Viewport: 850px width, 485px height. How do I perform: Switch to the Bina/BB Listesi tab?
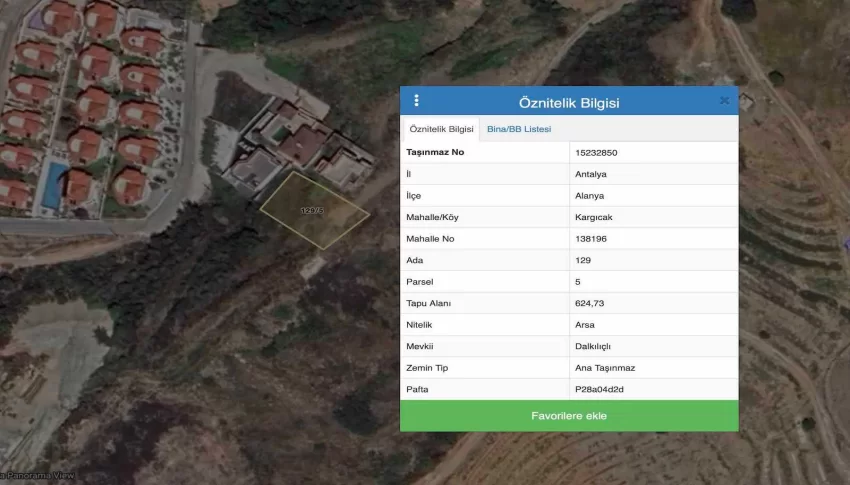pos(518,129)
